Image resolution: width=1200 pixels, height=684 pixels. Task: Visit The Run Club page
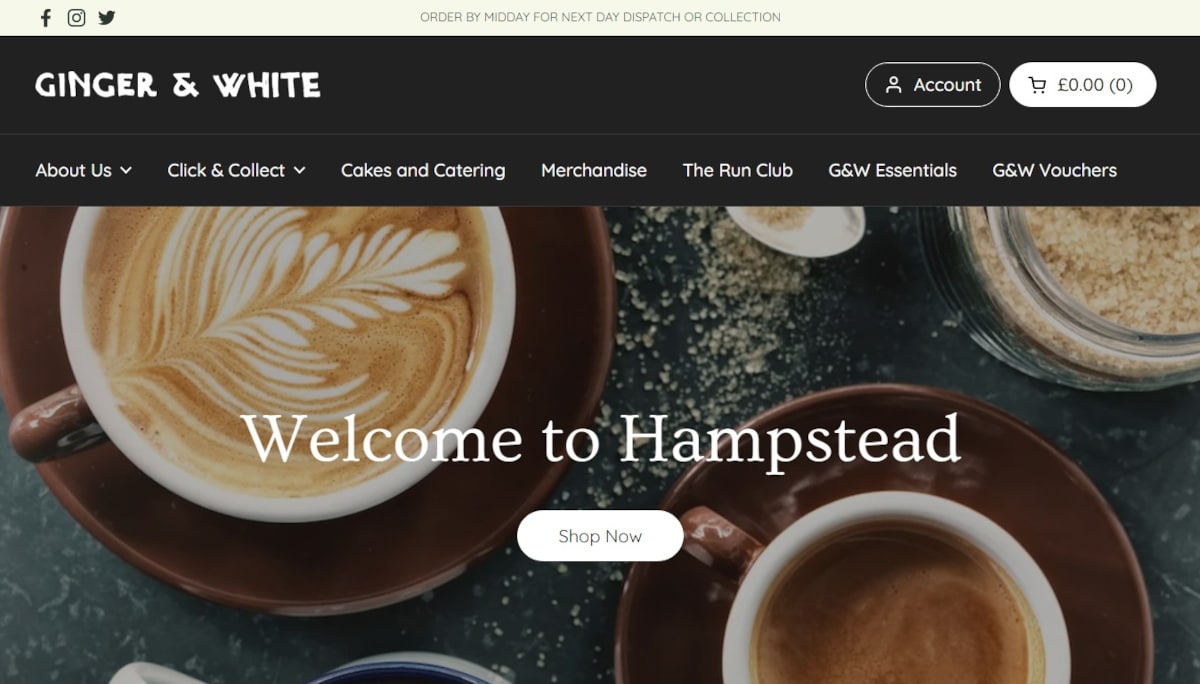coord(738,171)
